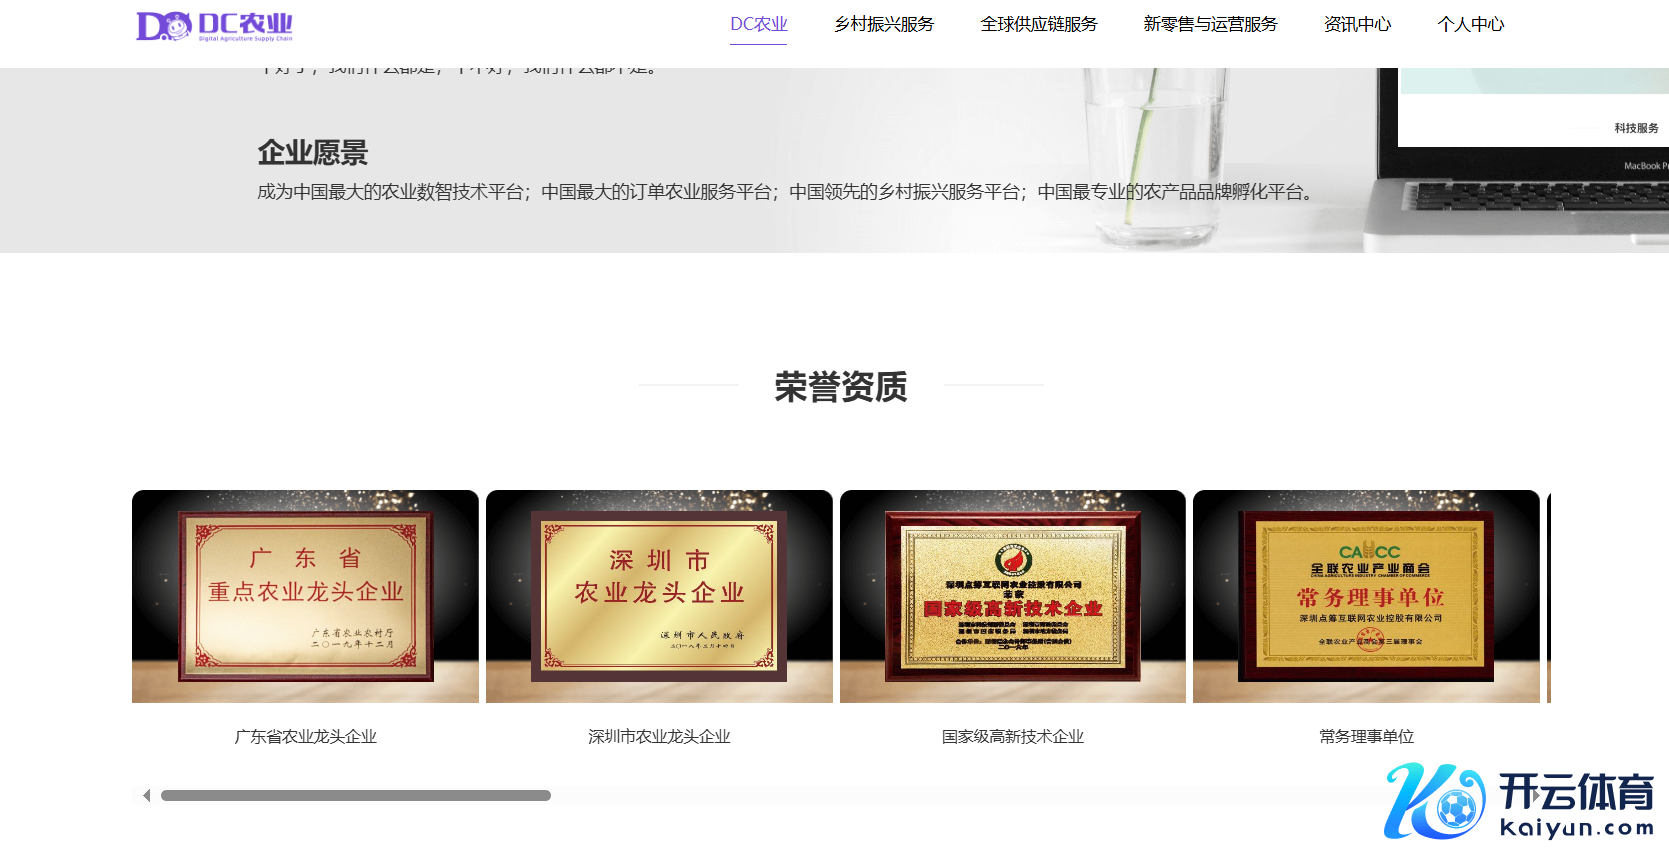The width and height of the screenshot is (1669, 861).
Task: View the 广东省重点农业龙头企业 plaque image
Action: [305, 596]
